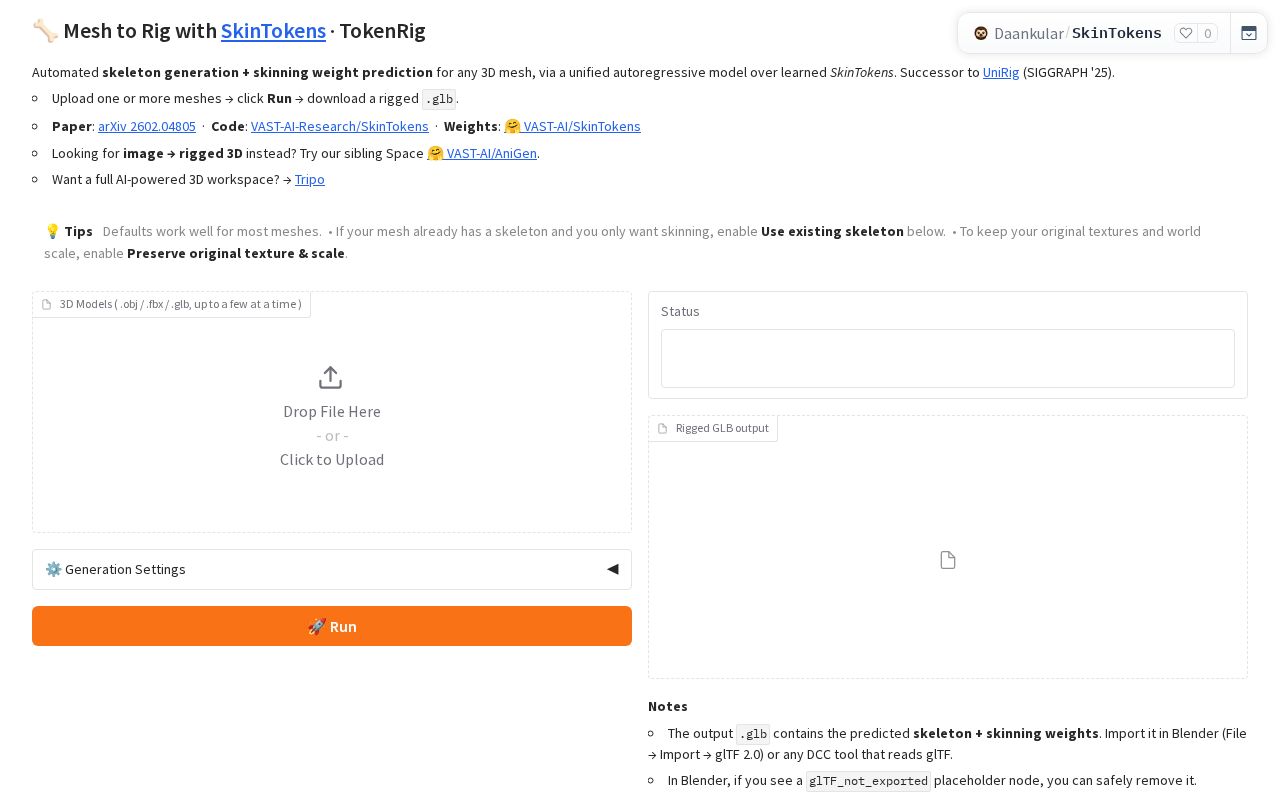Open the Daankular profile name

pos(1029,33)
